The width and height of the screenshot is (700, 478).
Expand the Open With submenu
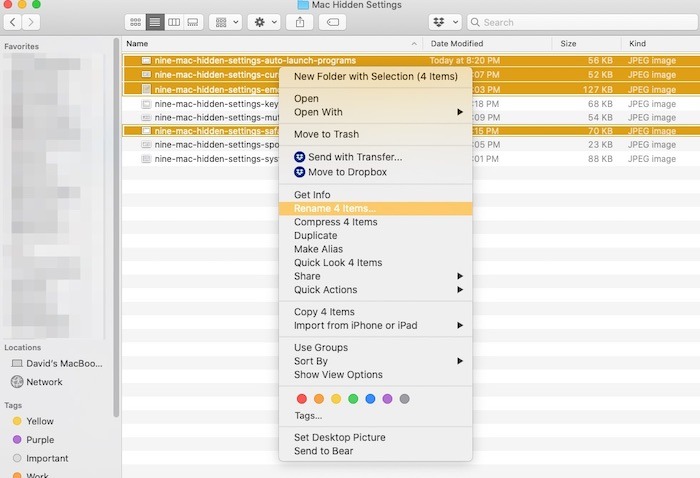point(375,112)
